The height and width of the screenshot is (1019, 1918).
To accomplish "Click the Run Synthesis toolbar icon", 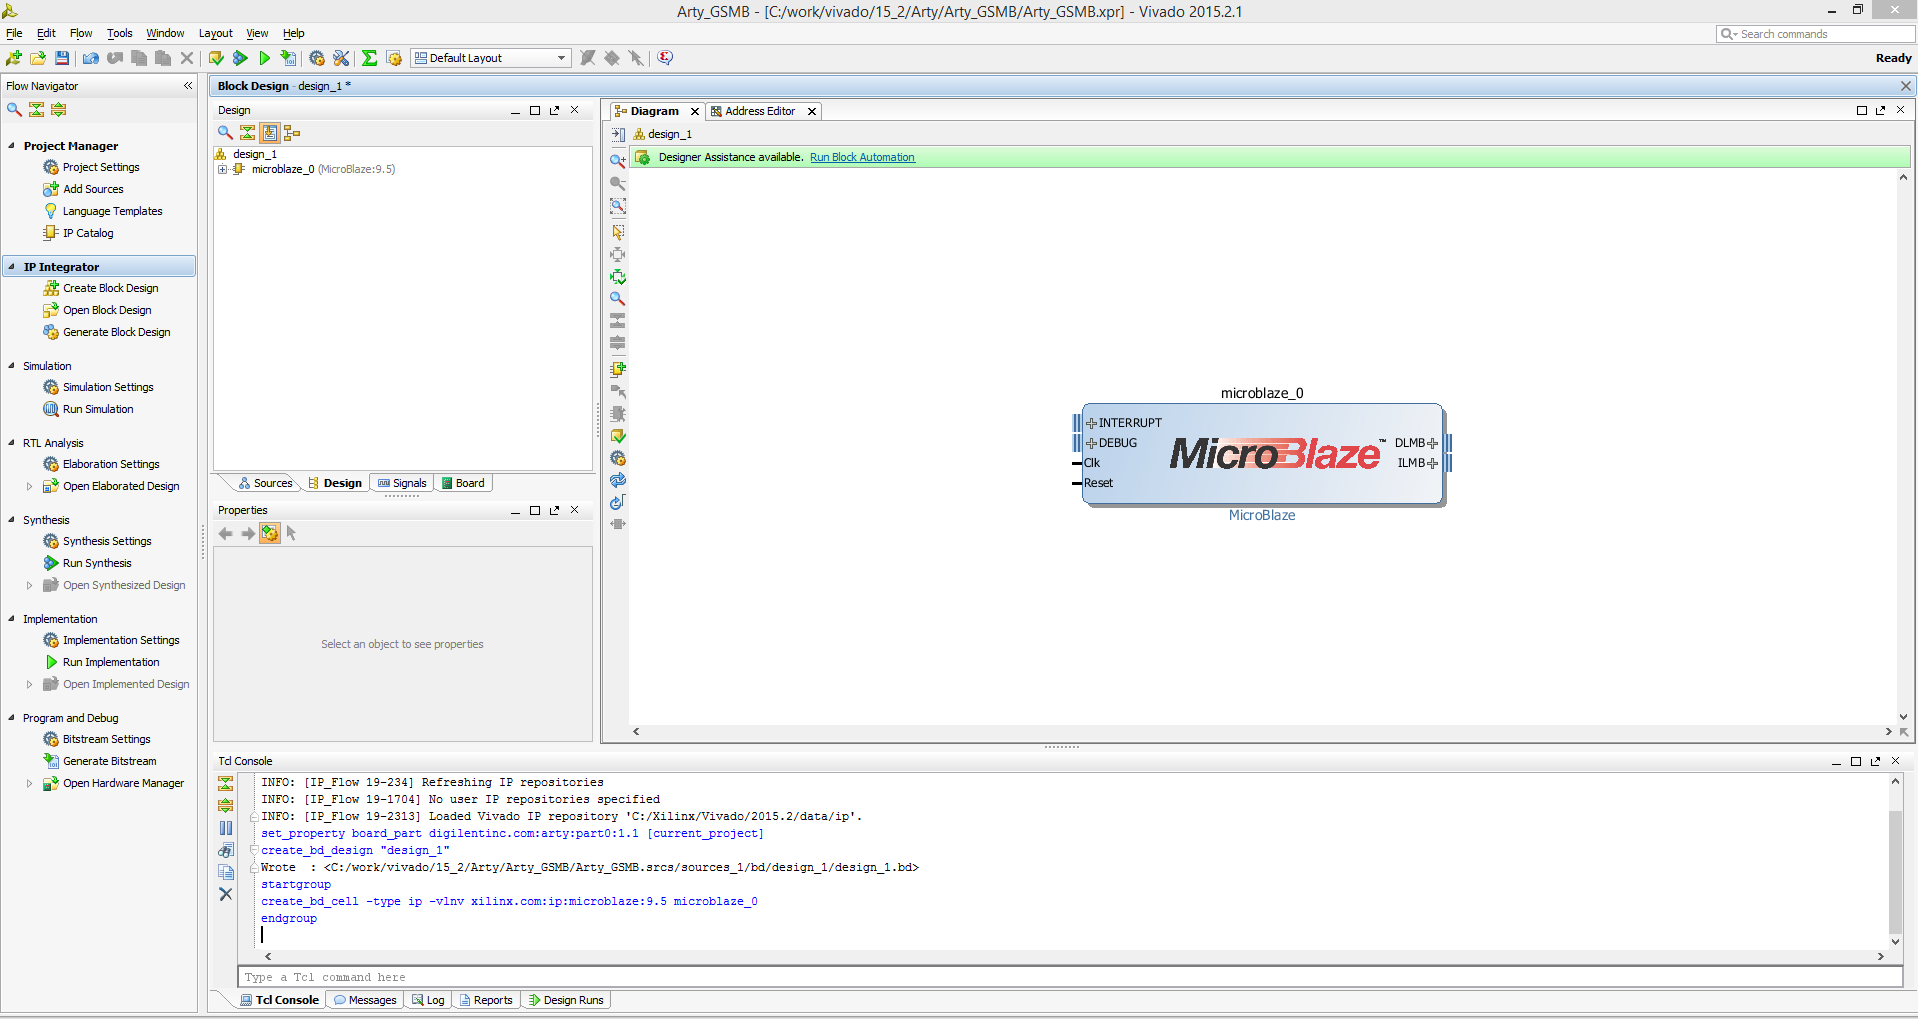I will [x=241, y=58].
